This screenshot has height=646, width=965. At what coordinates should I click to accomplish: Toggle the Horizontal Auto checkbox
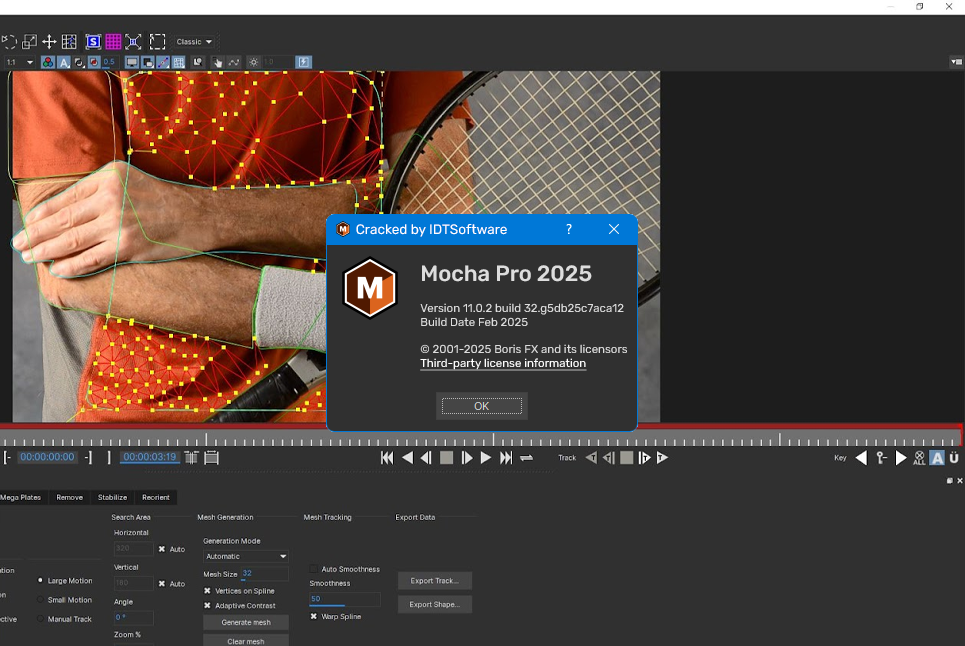pos(162,549)
